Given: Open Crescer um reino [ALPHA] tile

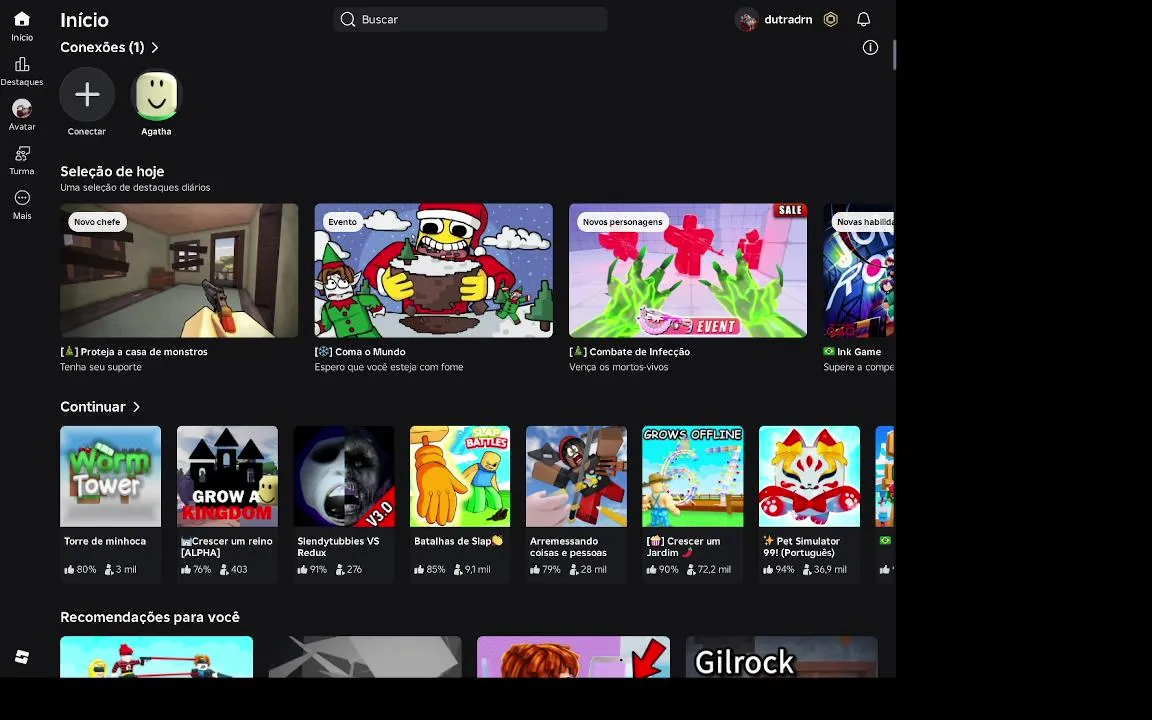Looking at the screenshot, I should point(227,476).
